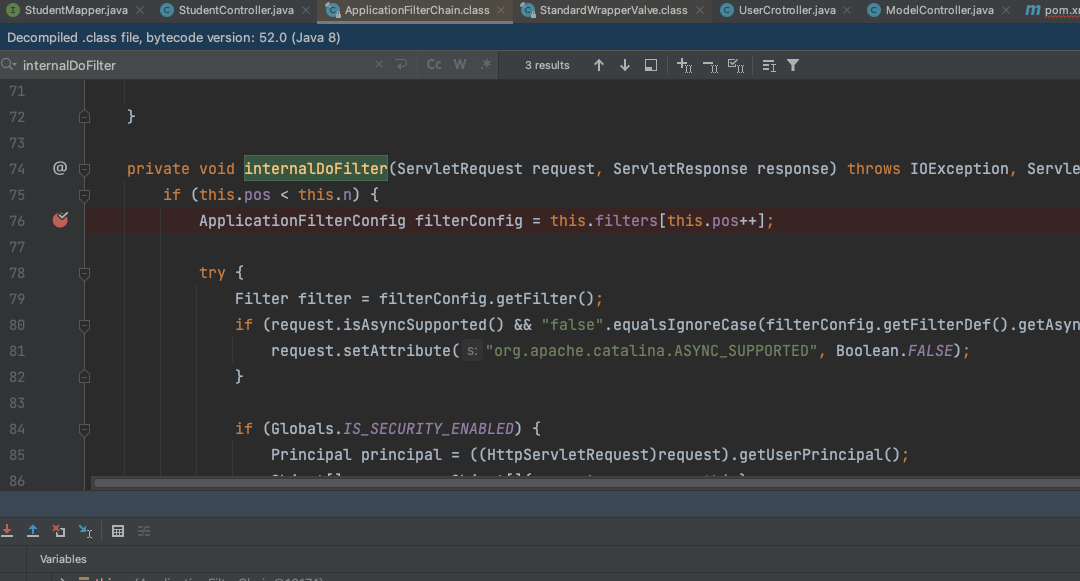The width and height of the screenshot is (1080, 581).
Task: Open search results in Find window
Action: point(651,65)
